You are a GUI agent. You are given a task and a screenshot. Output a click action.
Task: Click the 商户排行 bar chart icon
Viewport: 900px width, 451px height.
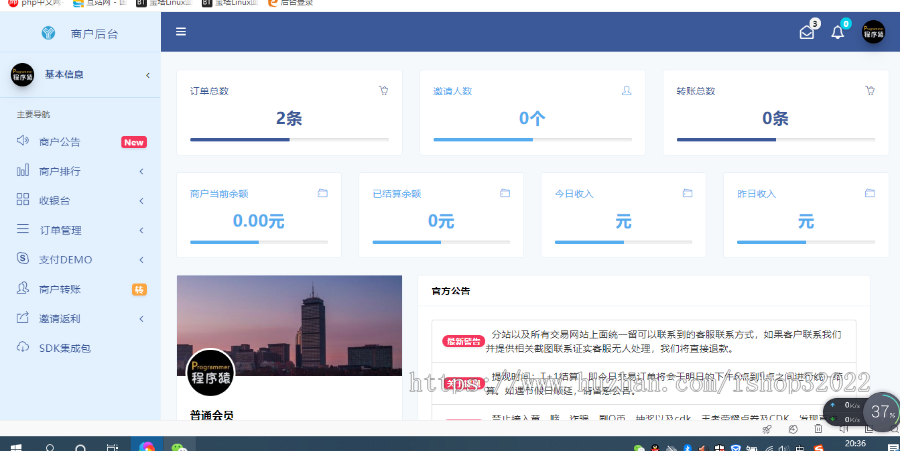pos(22,170)
